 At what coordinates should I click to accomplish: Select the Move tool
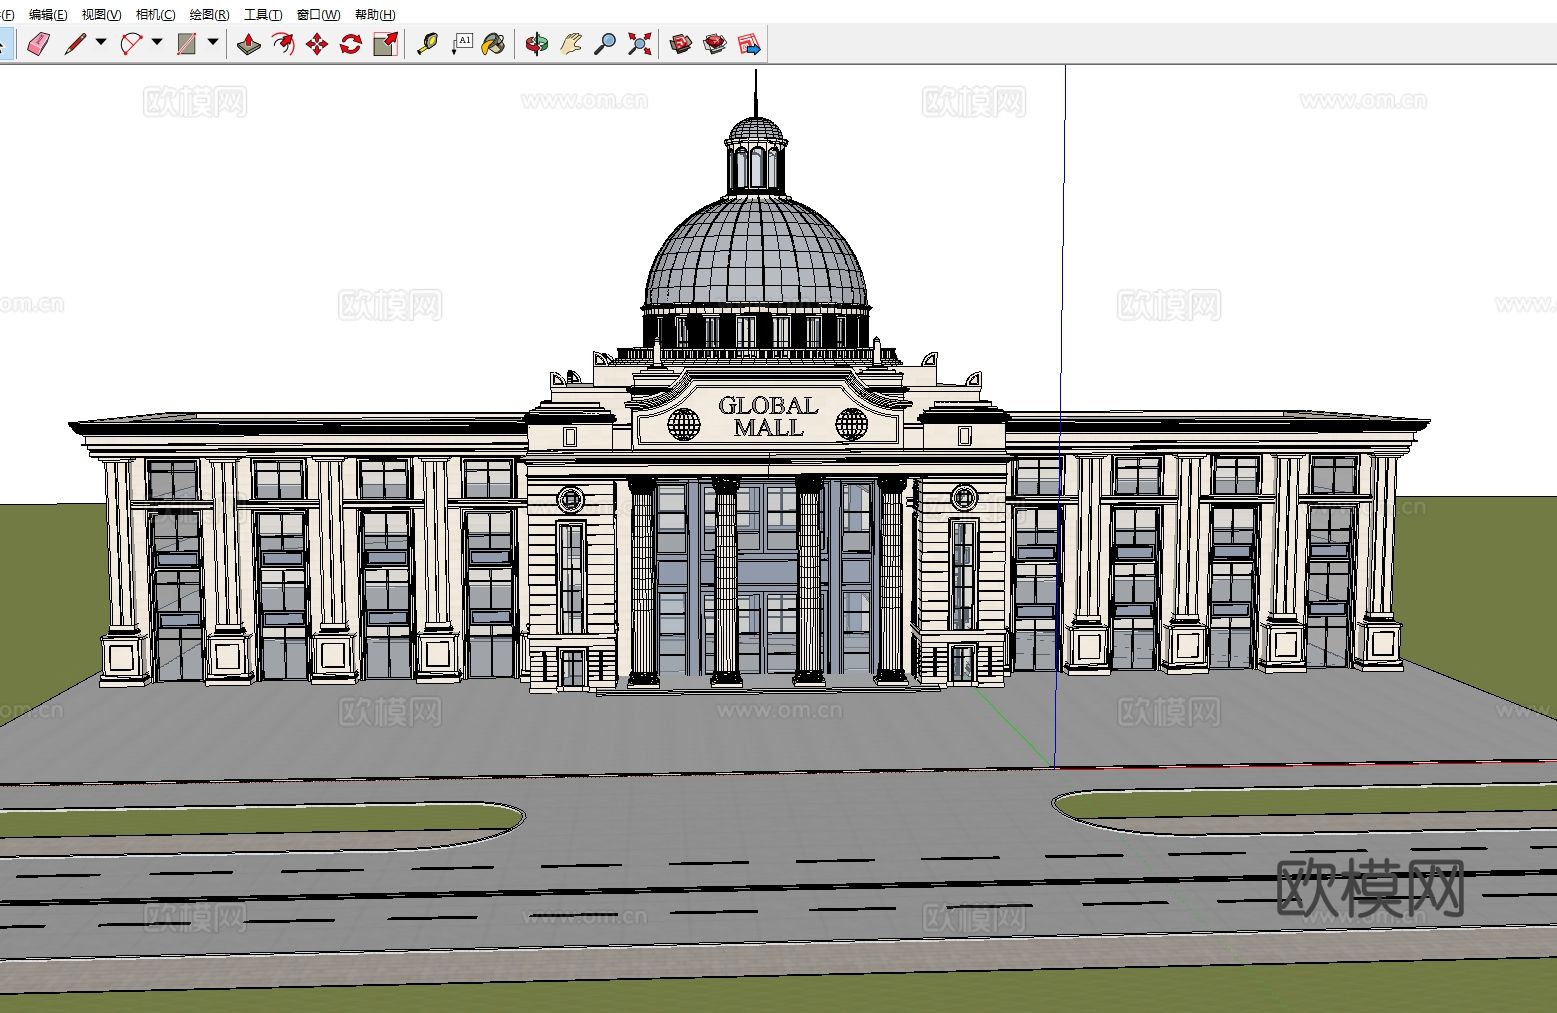(317, 44)
